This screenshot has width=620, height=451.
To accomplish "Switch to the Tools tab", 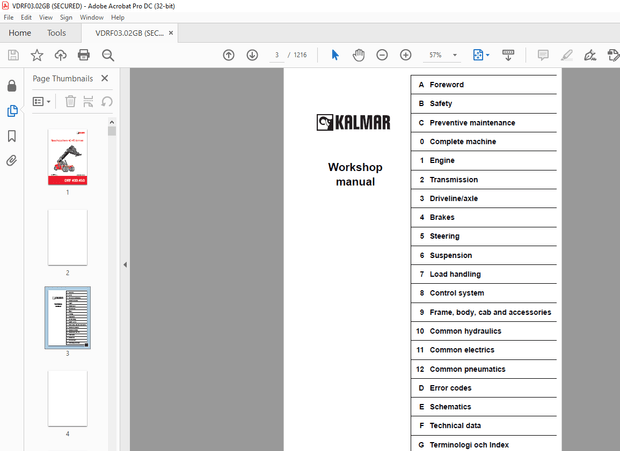I will (x=57, y=33).
